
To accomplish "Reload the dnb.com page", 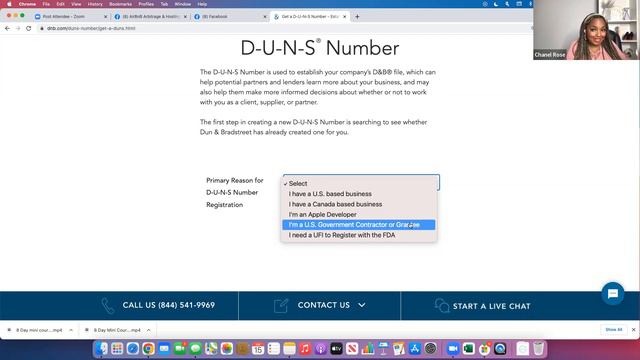I will click(x=29, y=29).
